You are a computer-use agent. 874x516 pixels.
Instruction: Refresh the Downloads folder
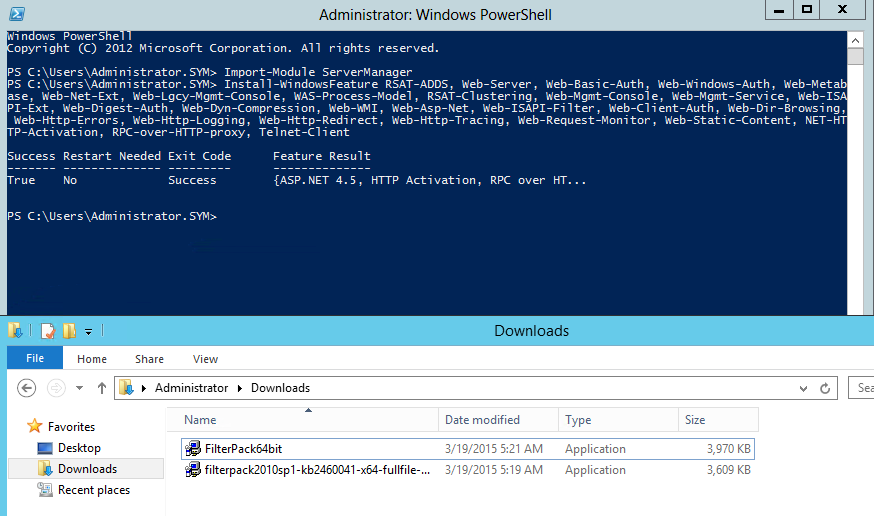tap(825, 388)
